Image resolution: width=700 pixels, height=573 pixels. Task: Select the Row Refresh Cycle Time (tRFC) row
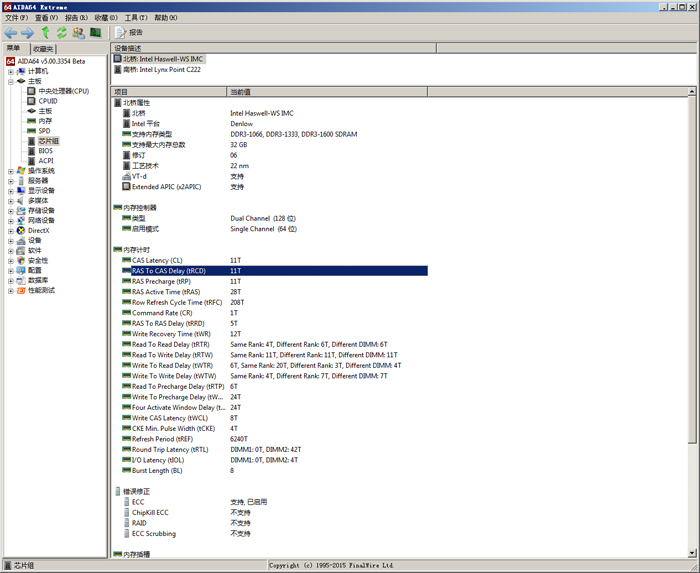coord(274,303)
